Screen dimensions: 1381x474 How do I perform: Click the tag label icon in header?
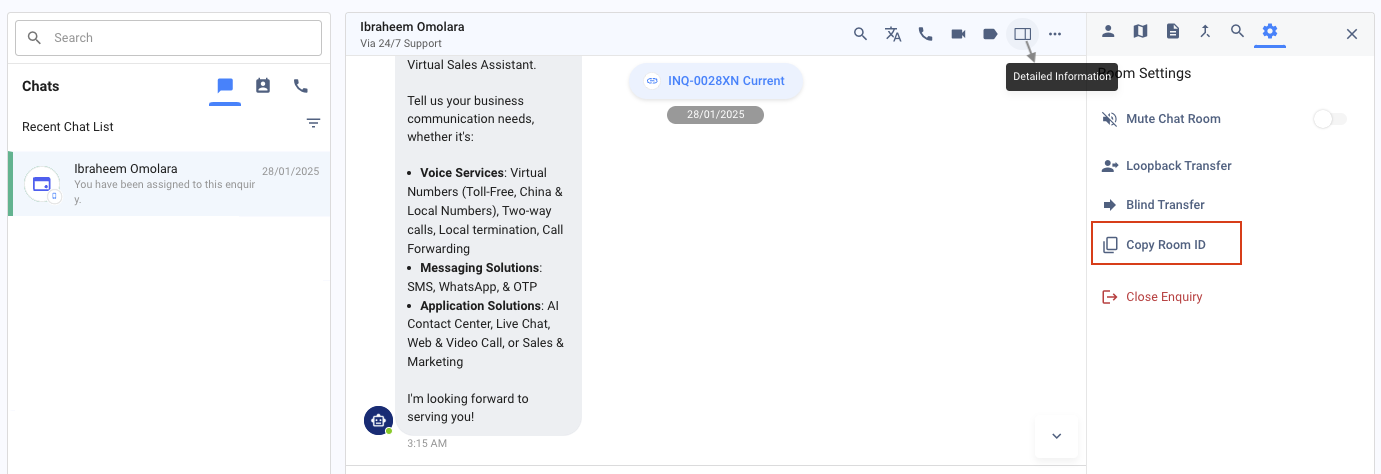[990, 34]
